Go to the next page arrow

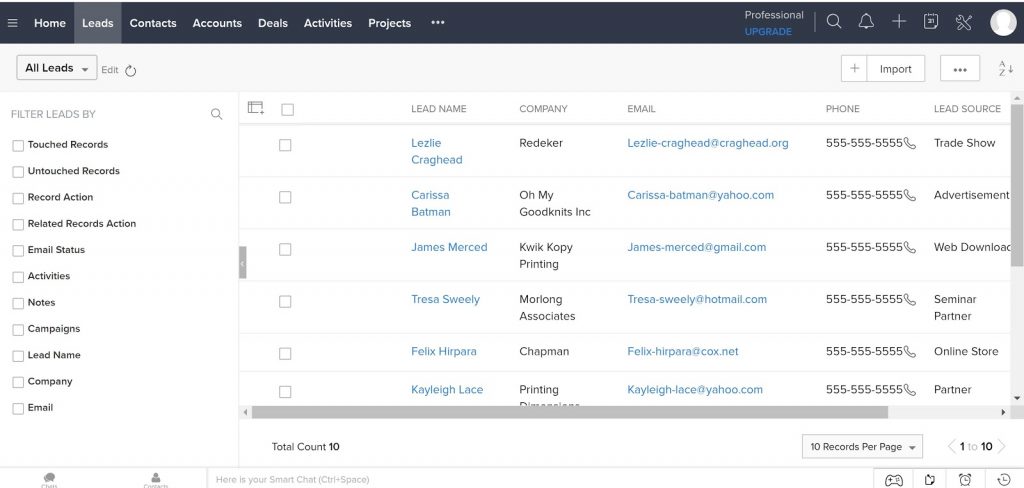pyautogui.click(x=1002, y=447)
